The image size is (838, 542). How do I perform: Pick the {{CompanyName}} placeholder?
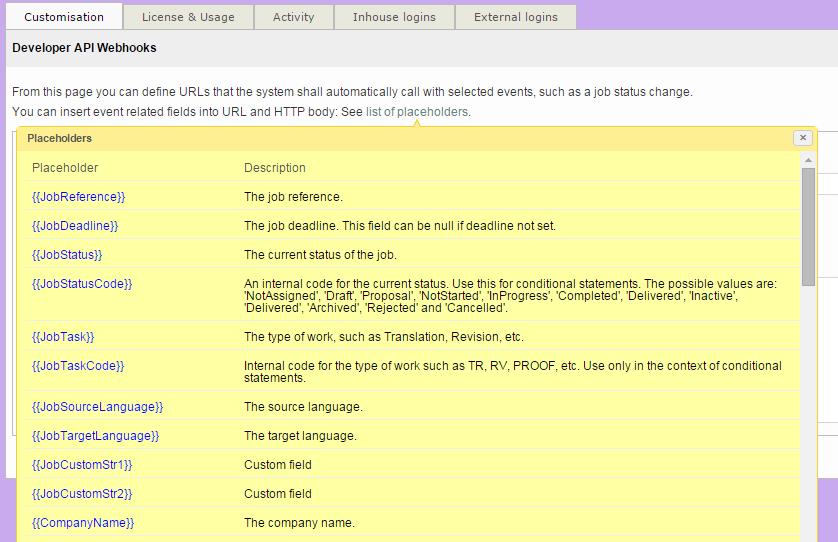[x=83, y=523]
